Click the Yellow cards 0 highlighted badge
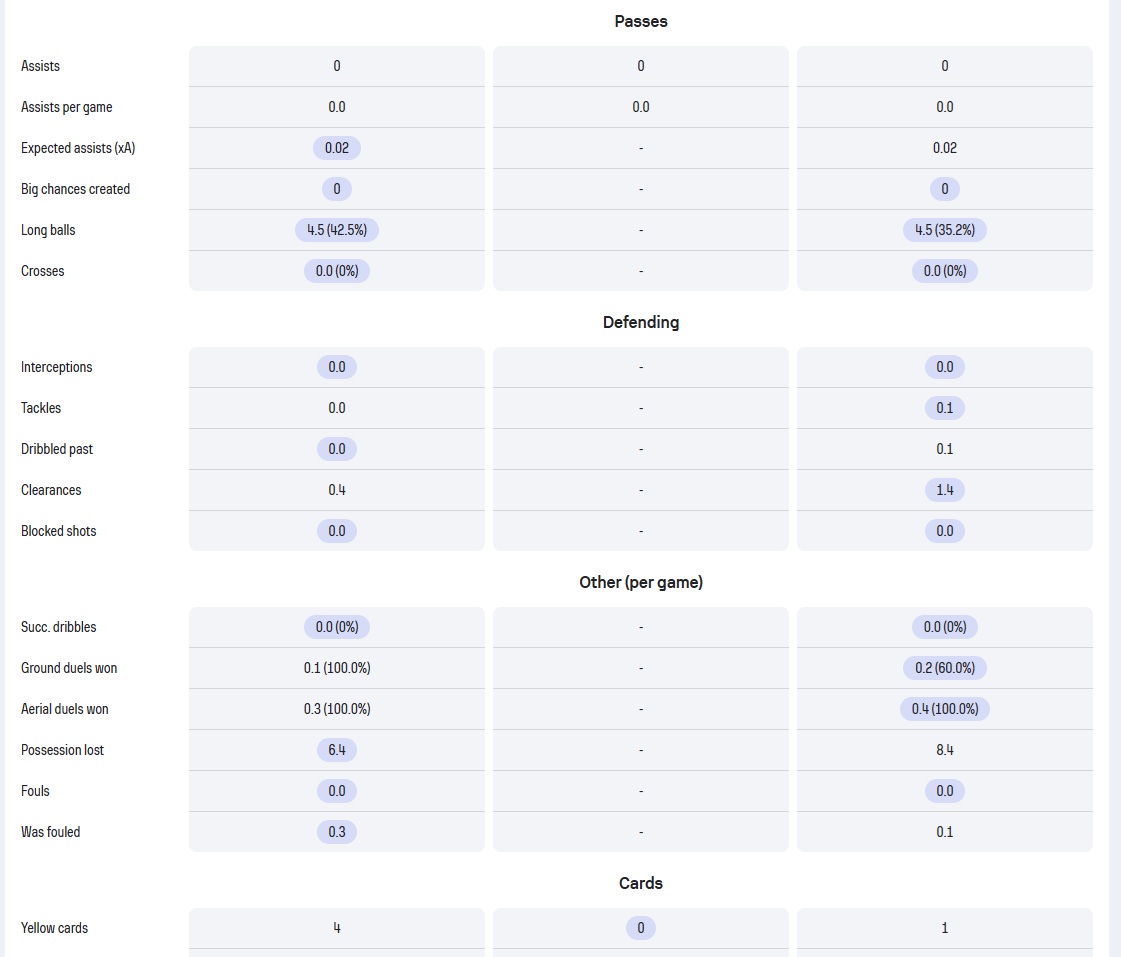This screenshot has height=957, width=1121. click(641, 928)
